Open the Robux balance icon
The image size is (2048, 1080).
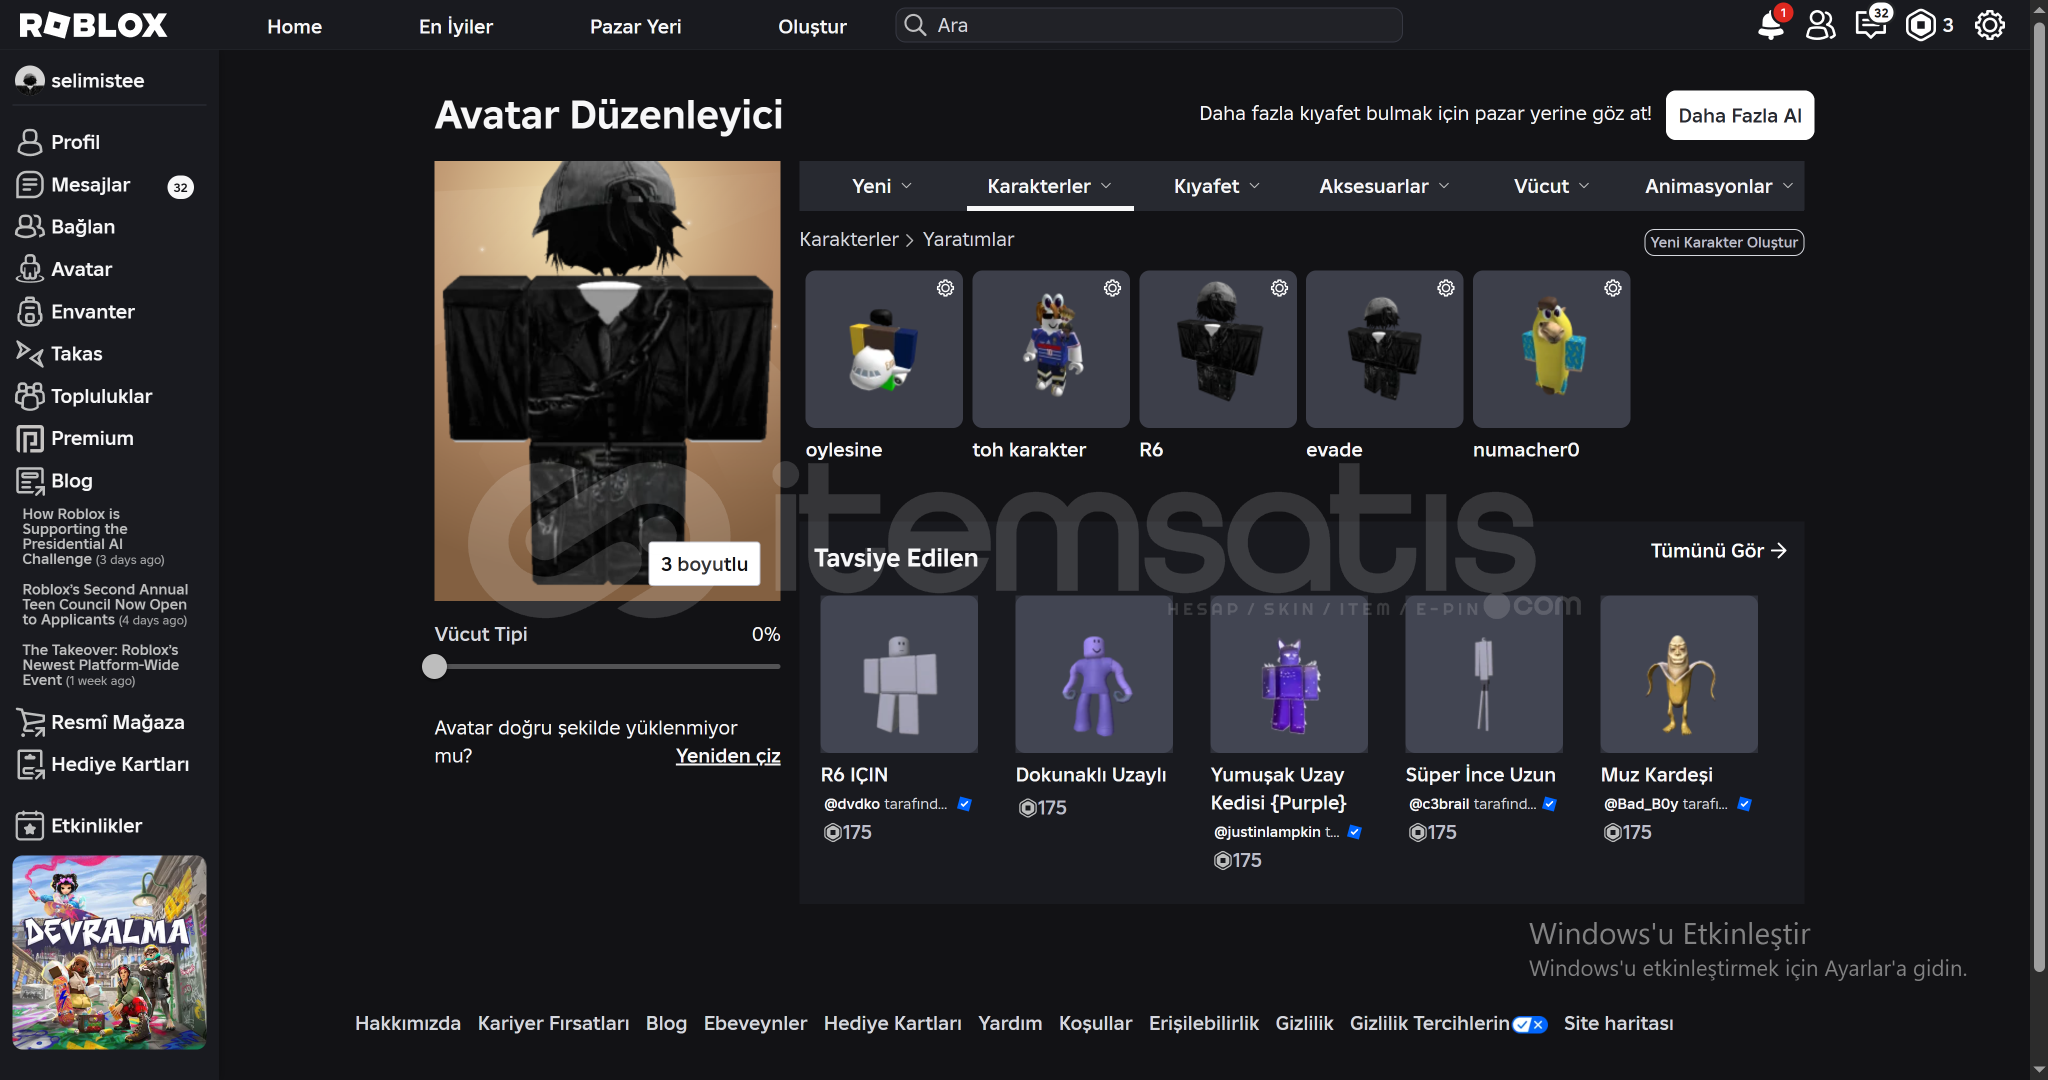1920,25
